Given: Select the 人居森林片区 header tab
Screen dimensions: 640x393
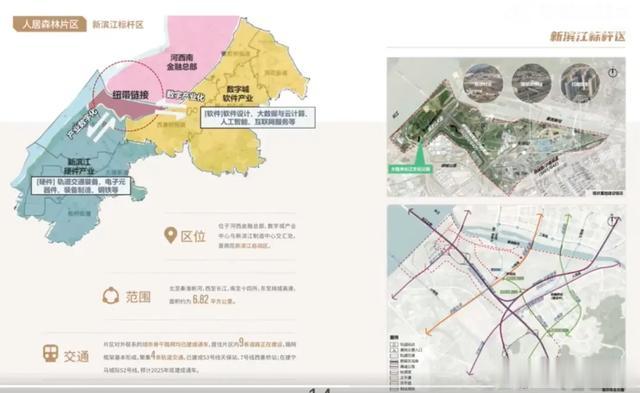Looking at the screenshot, I should pos(49,24).
